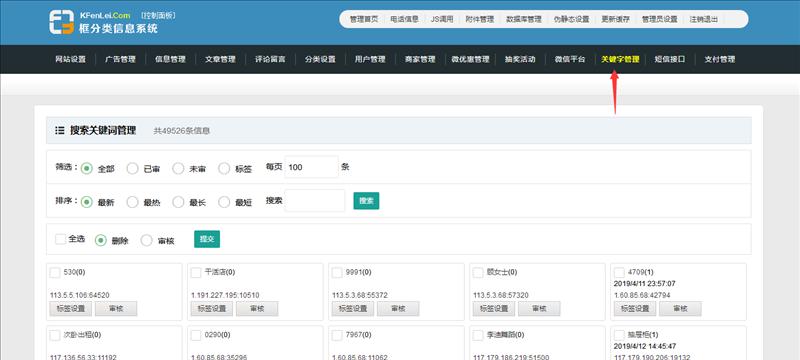
Task: Sort by 最热 radio option
Action: tap(133, 202)
